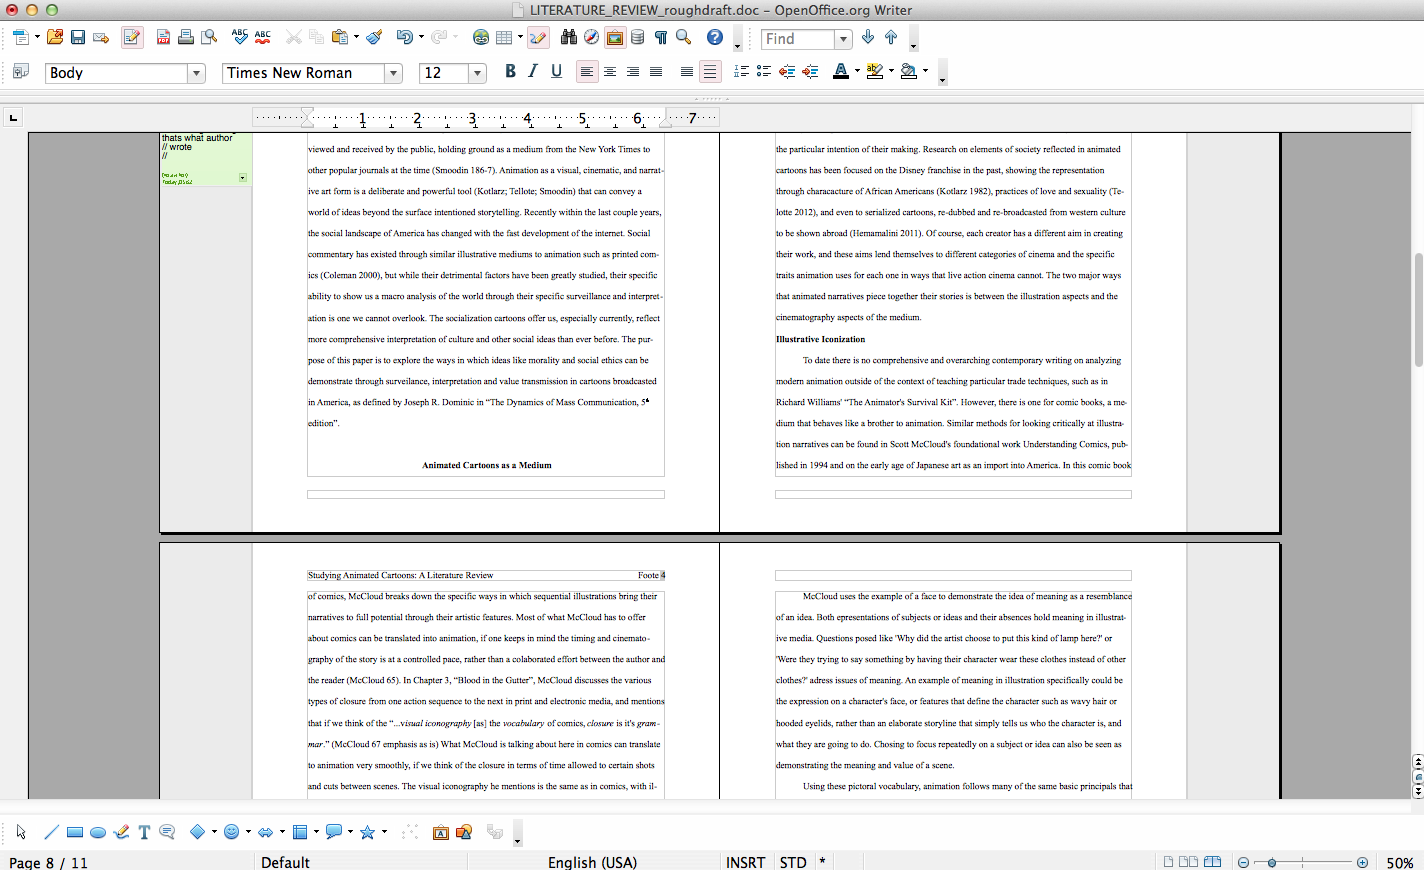Select the Freeform Line pencil tool

pyautogui.click(x=121, y=832)
